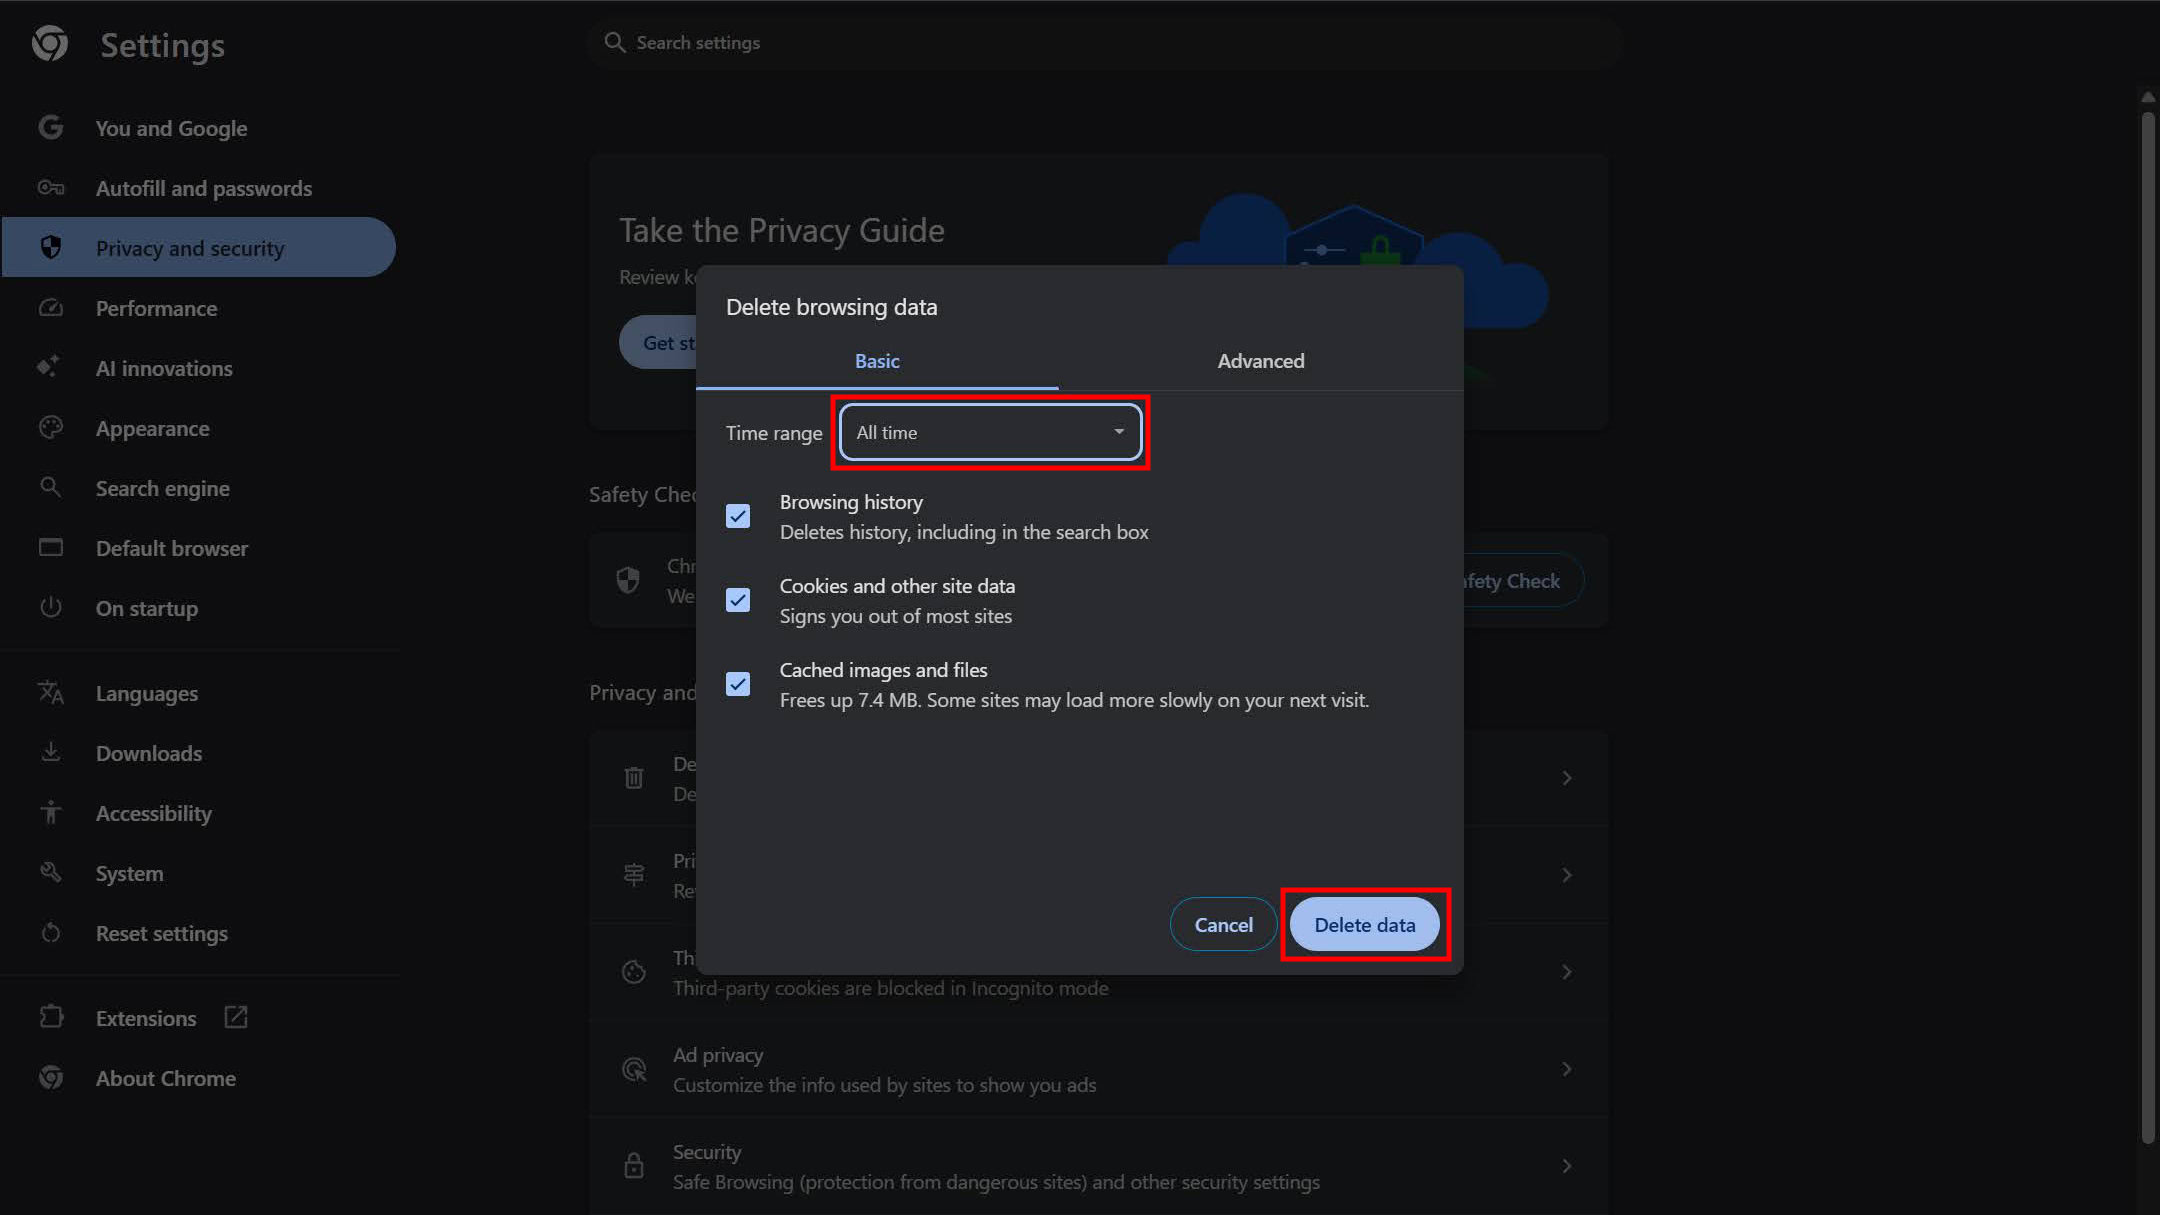Uncheck Cookies and other site data checkbox
Screen dimensions: 2160x1215
(x=738, y=600)
